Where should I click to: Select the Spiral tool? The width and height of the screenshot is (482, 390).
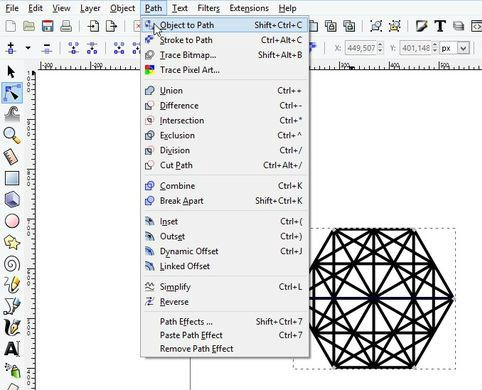[x=12, y=264]
